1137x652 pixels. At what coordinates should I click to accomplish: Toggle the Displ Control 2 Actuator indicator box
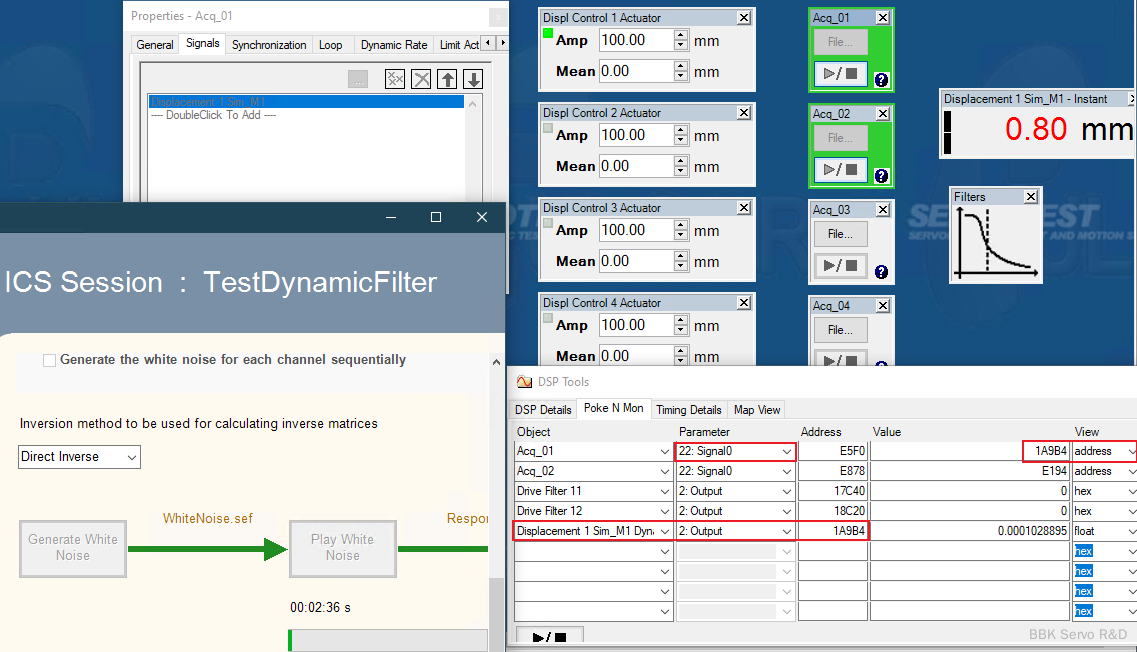[x=548, y=128]
